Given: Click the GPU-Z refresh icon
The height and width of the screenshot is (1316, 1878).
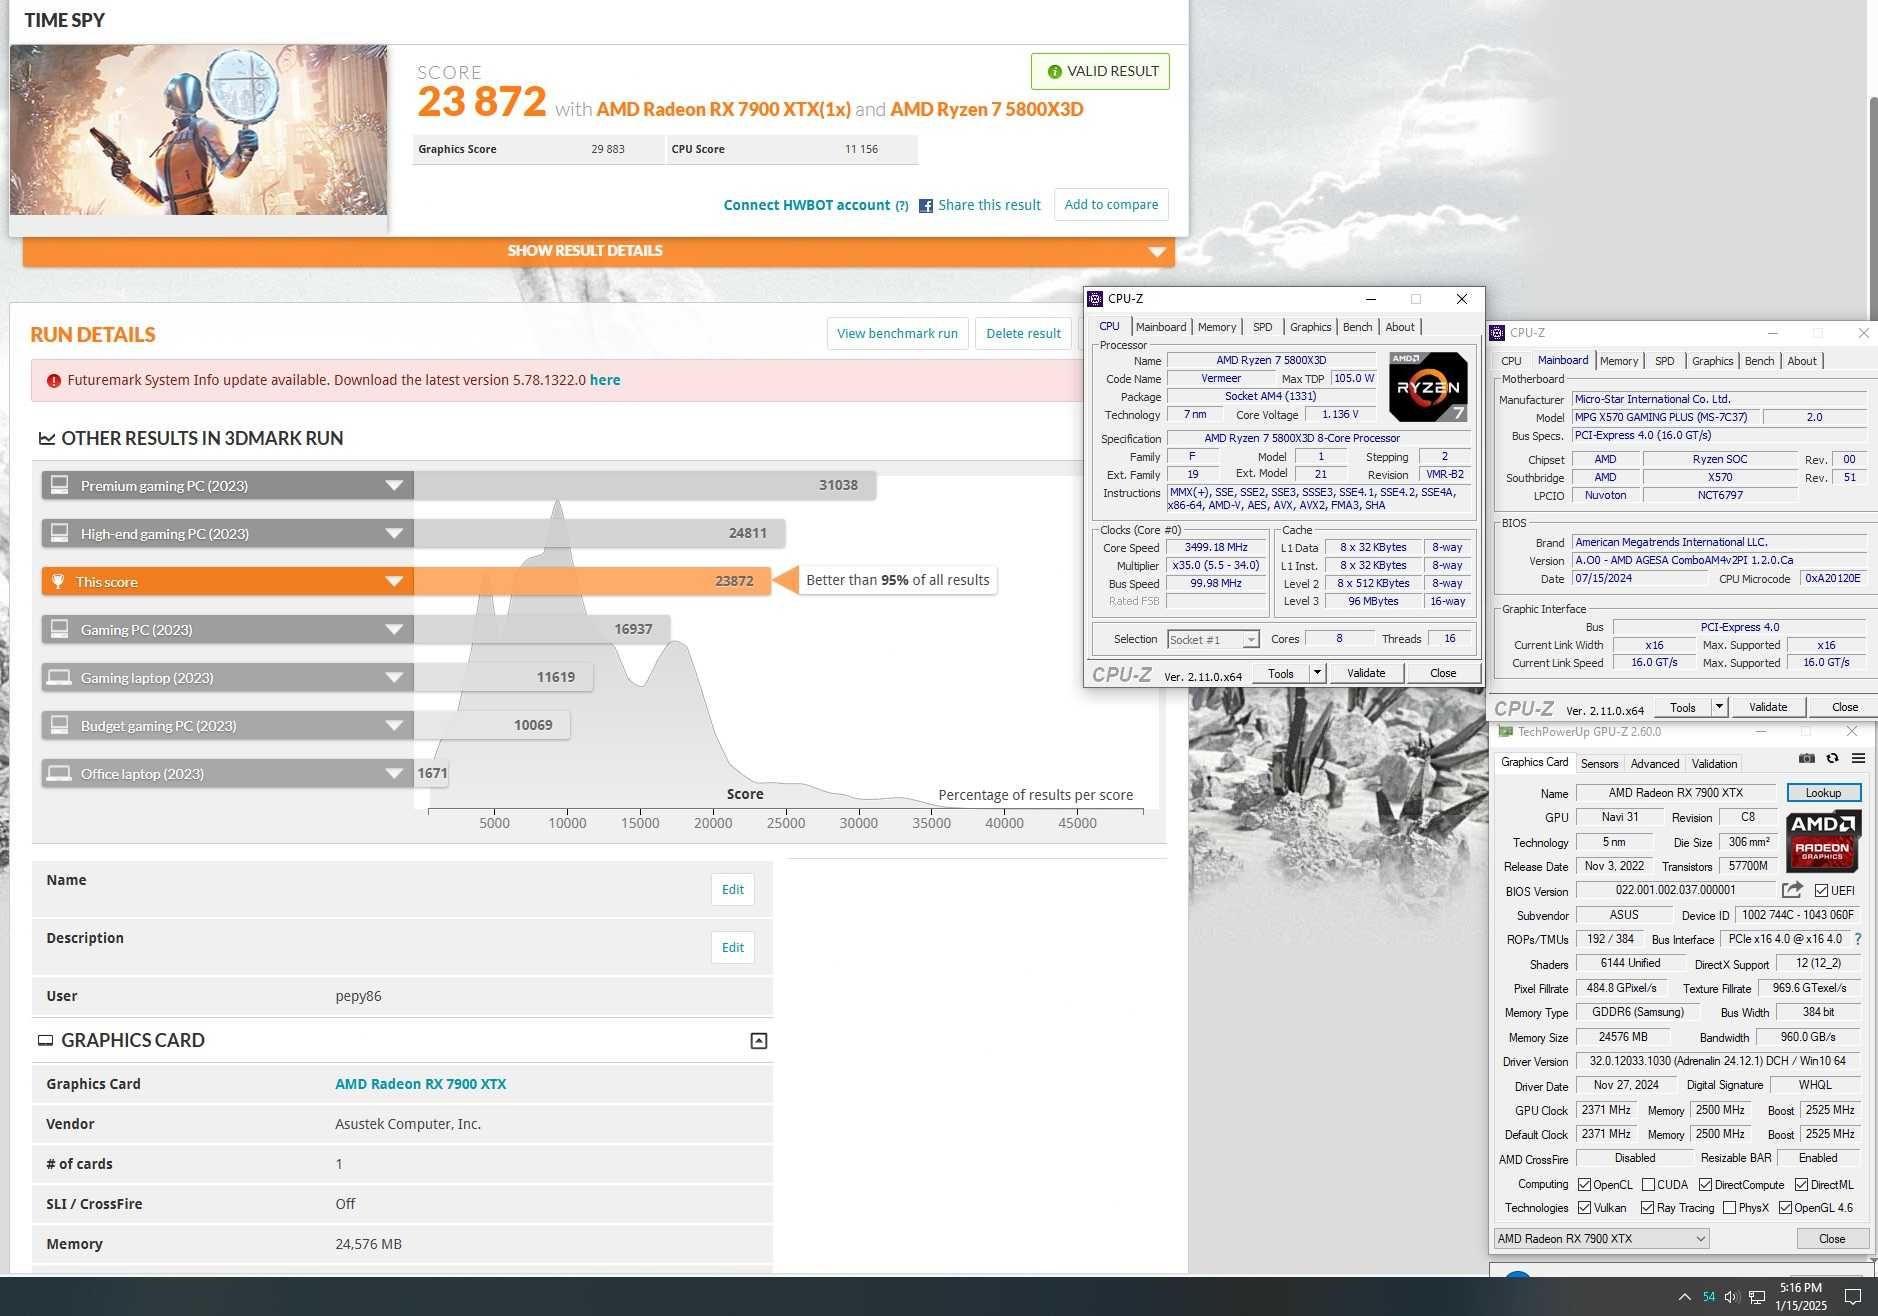Looking at the screenshot, I should [1832, 759].
